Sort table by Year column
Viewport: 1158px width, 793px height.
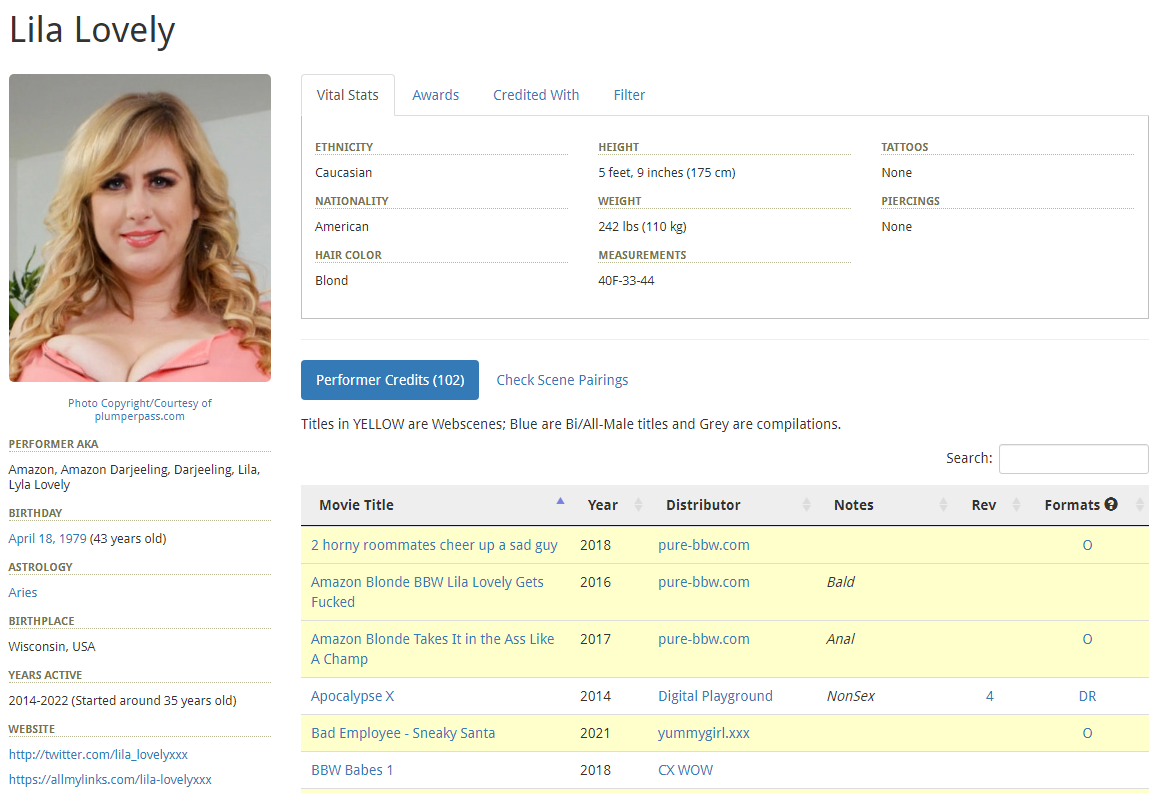tap(612, 505)
